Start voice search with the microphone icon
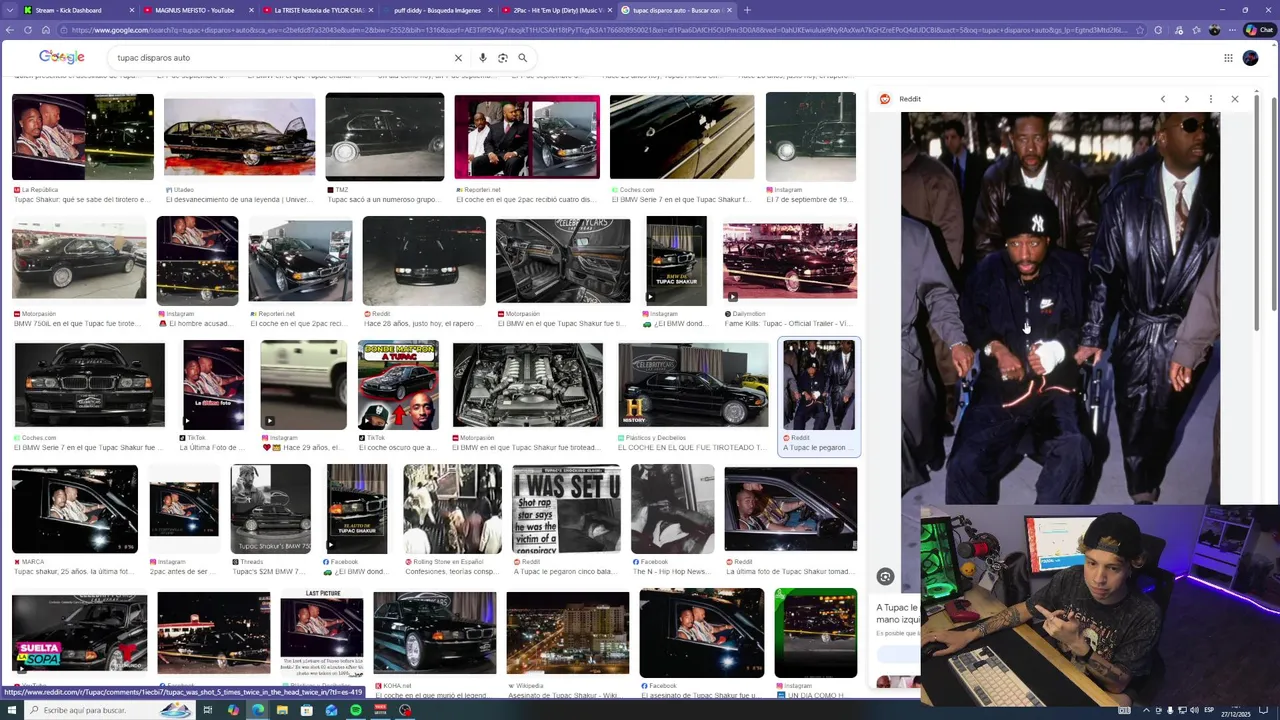1280x720 pixels. pos(483,58)
